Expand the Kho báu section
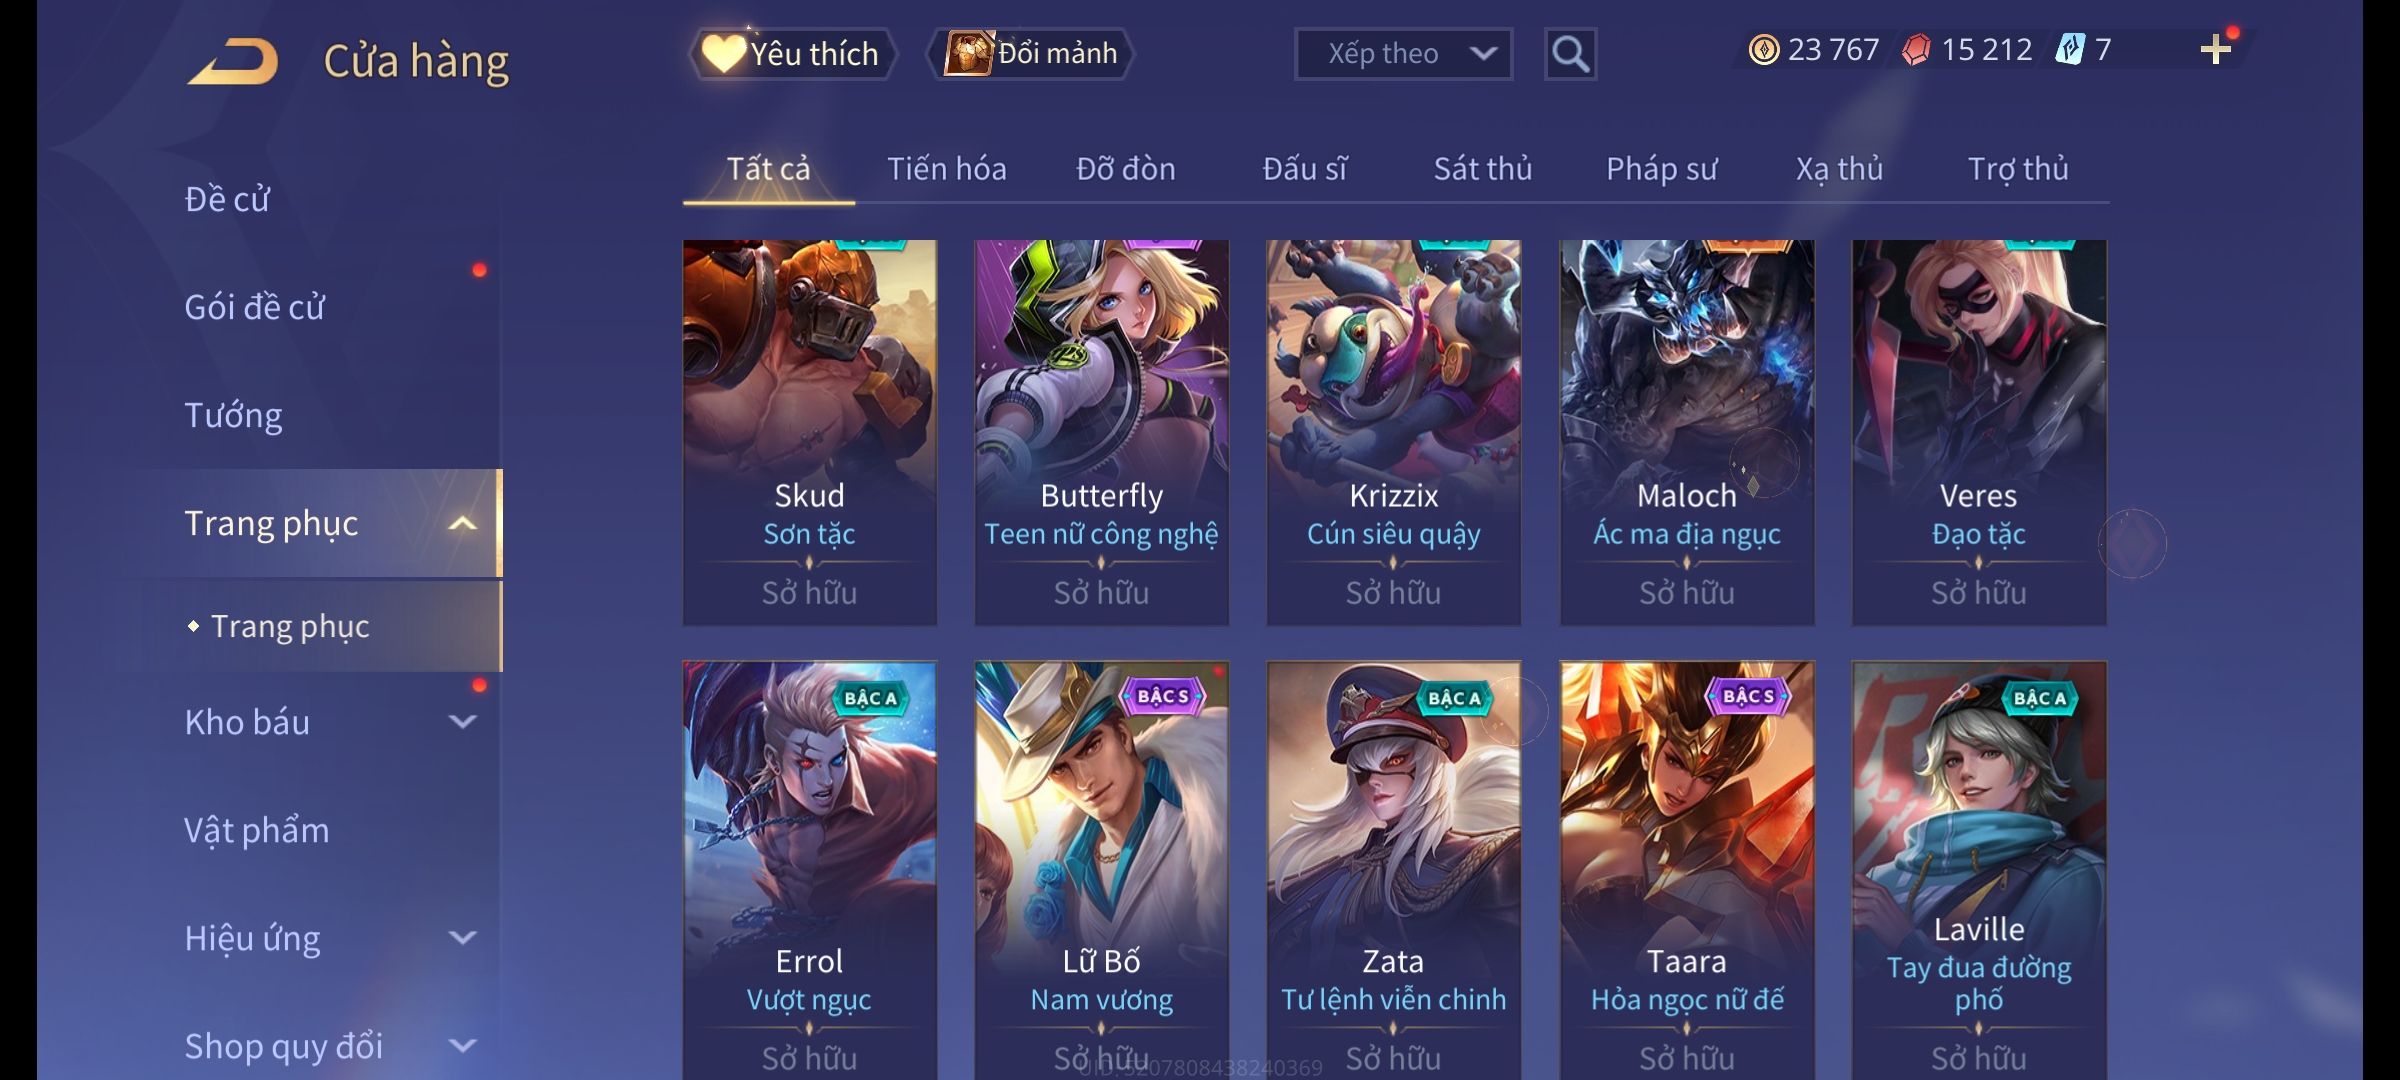2400x1080 pixels. tap(462, 722)
